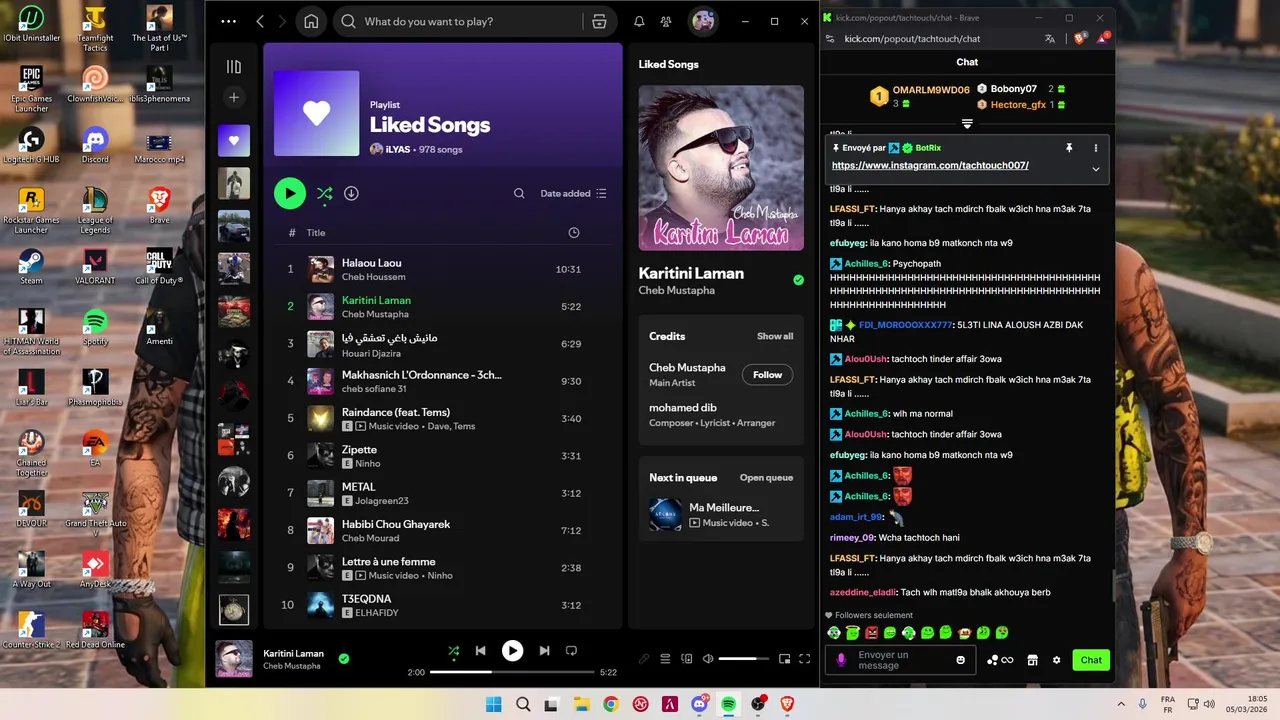Open emoji picker in Kick chat input
The width and height of the screenshot is (1280, 720).
[x=961, y=660]
